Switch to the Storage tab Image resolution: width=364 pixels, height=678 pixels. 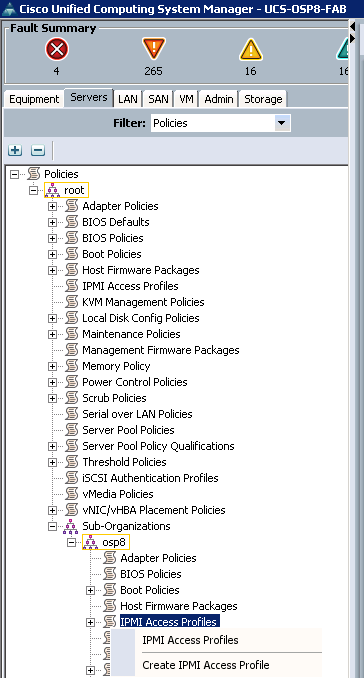point(263,99)
